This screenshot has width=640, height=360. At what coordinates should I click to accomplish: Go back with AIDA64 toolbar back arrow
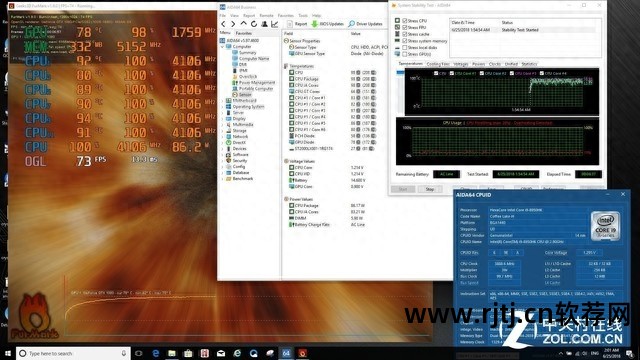point(223,24)
